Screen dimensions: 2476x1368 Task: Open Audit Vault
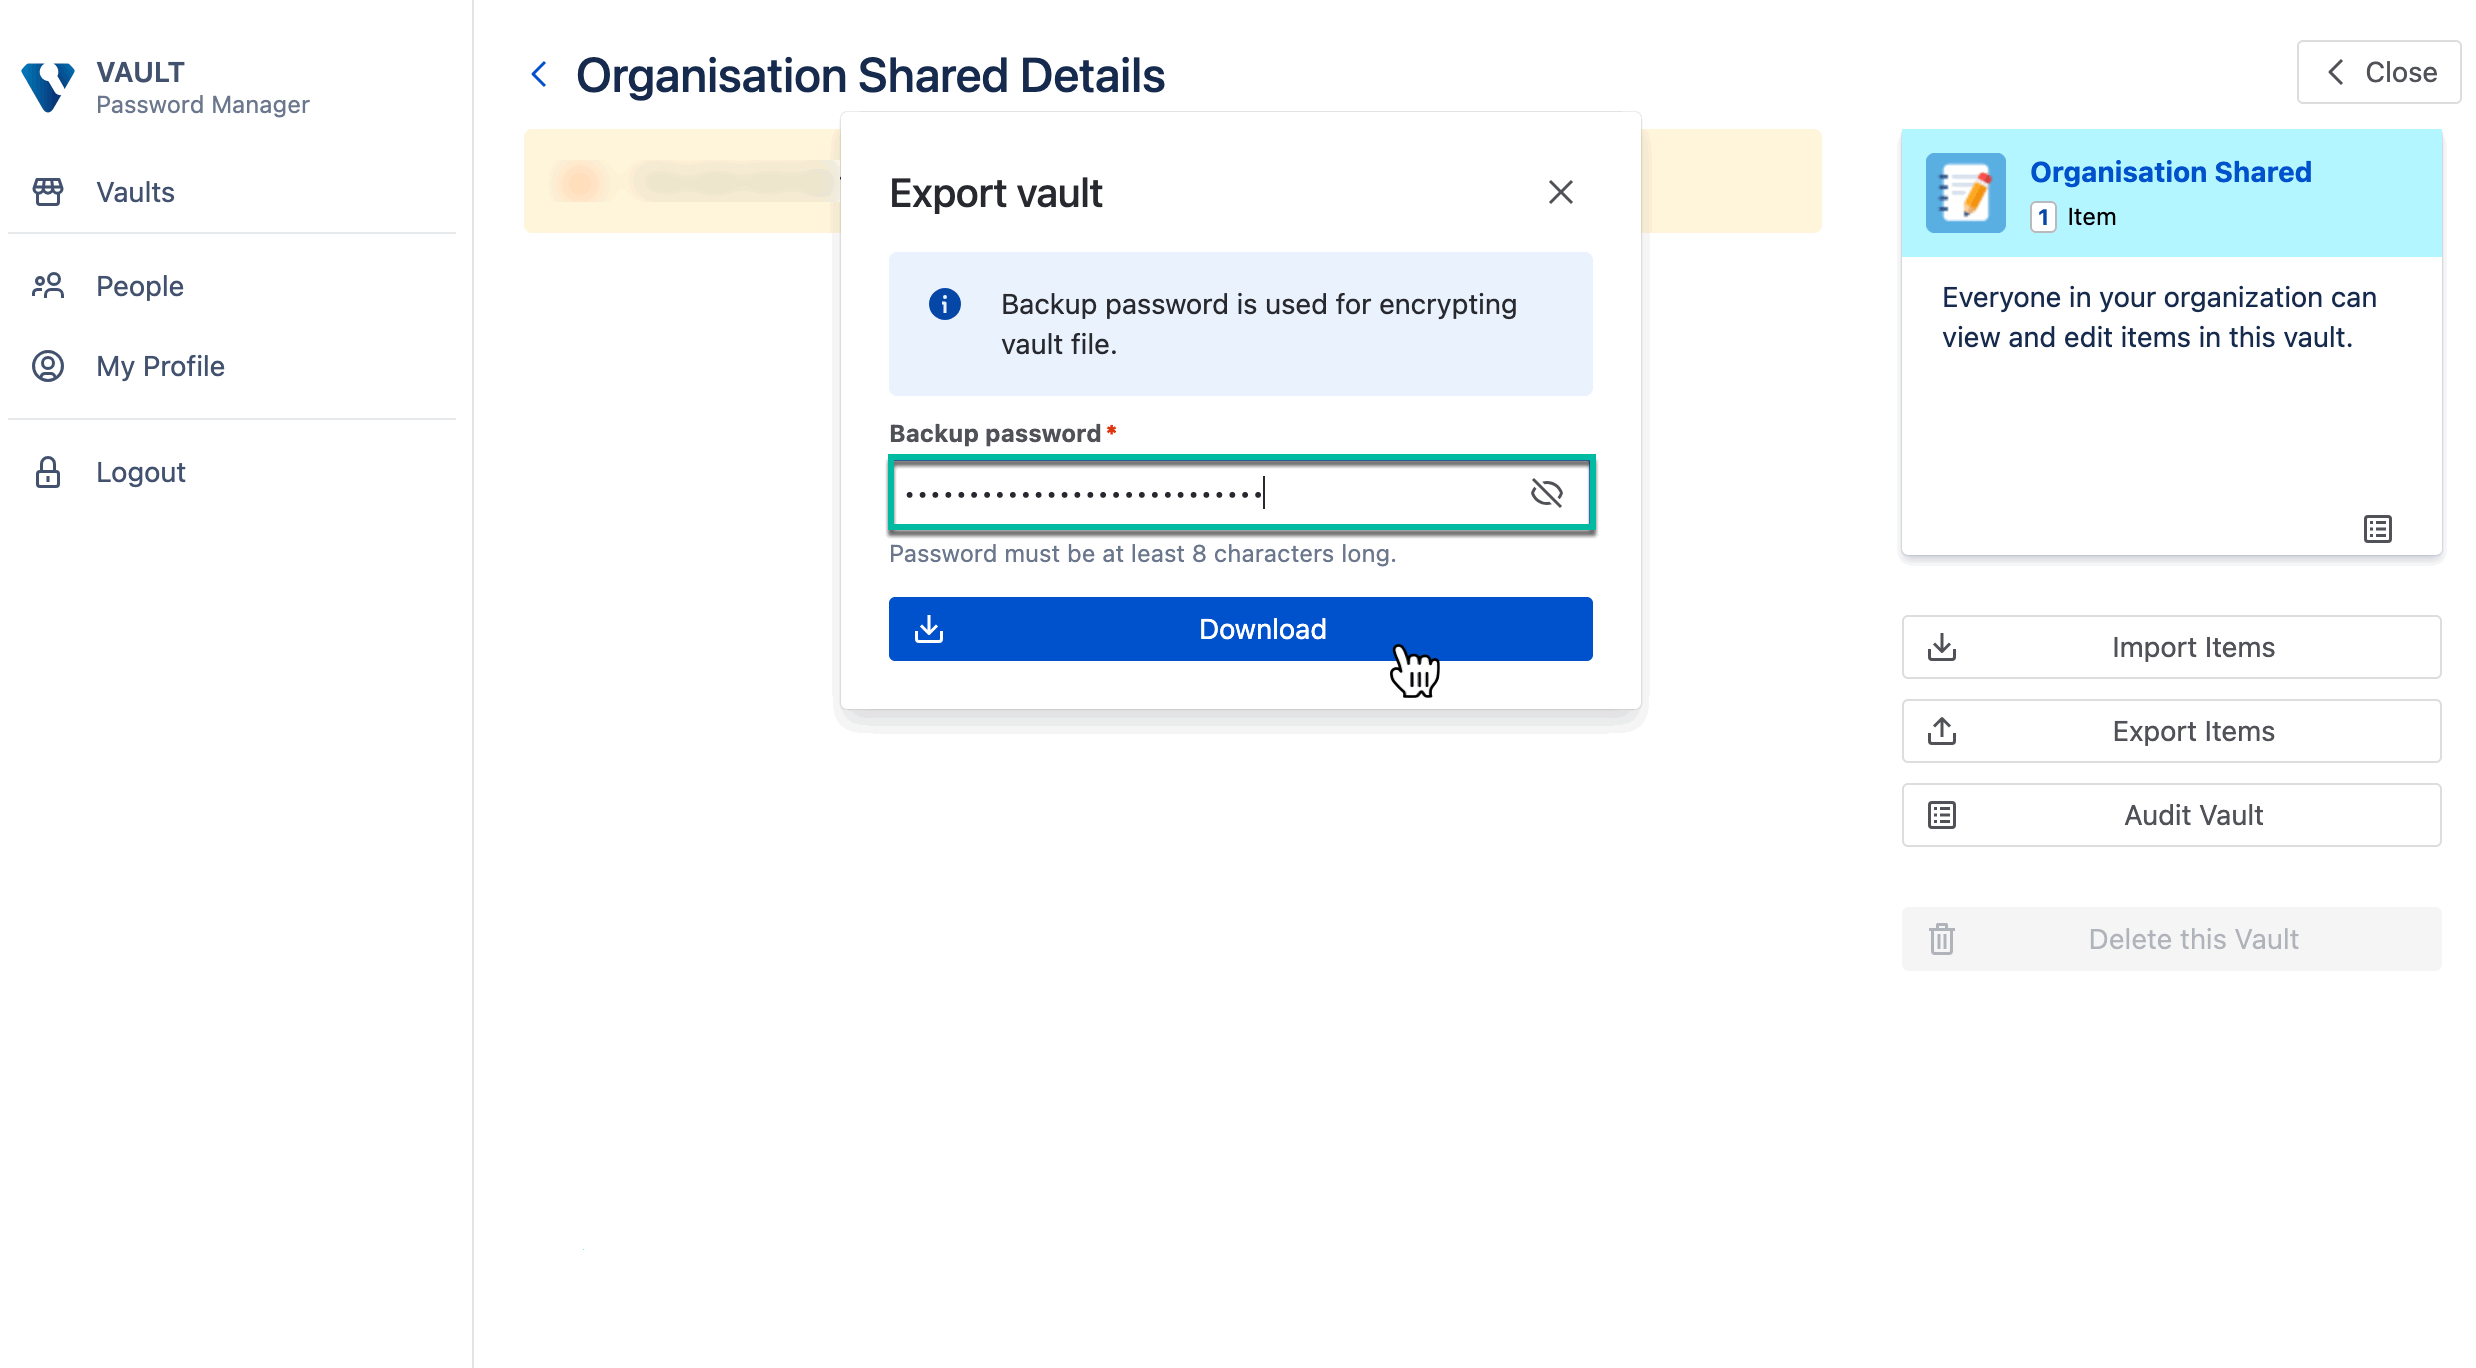pyautogui.click(x=2171, y=815)
